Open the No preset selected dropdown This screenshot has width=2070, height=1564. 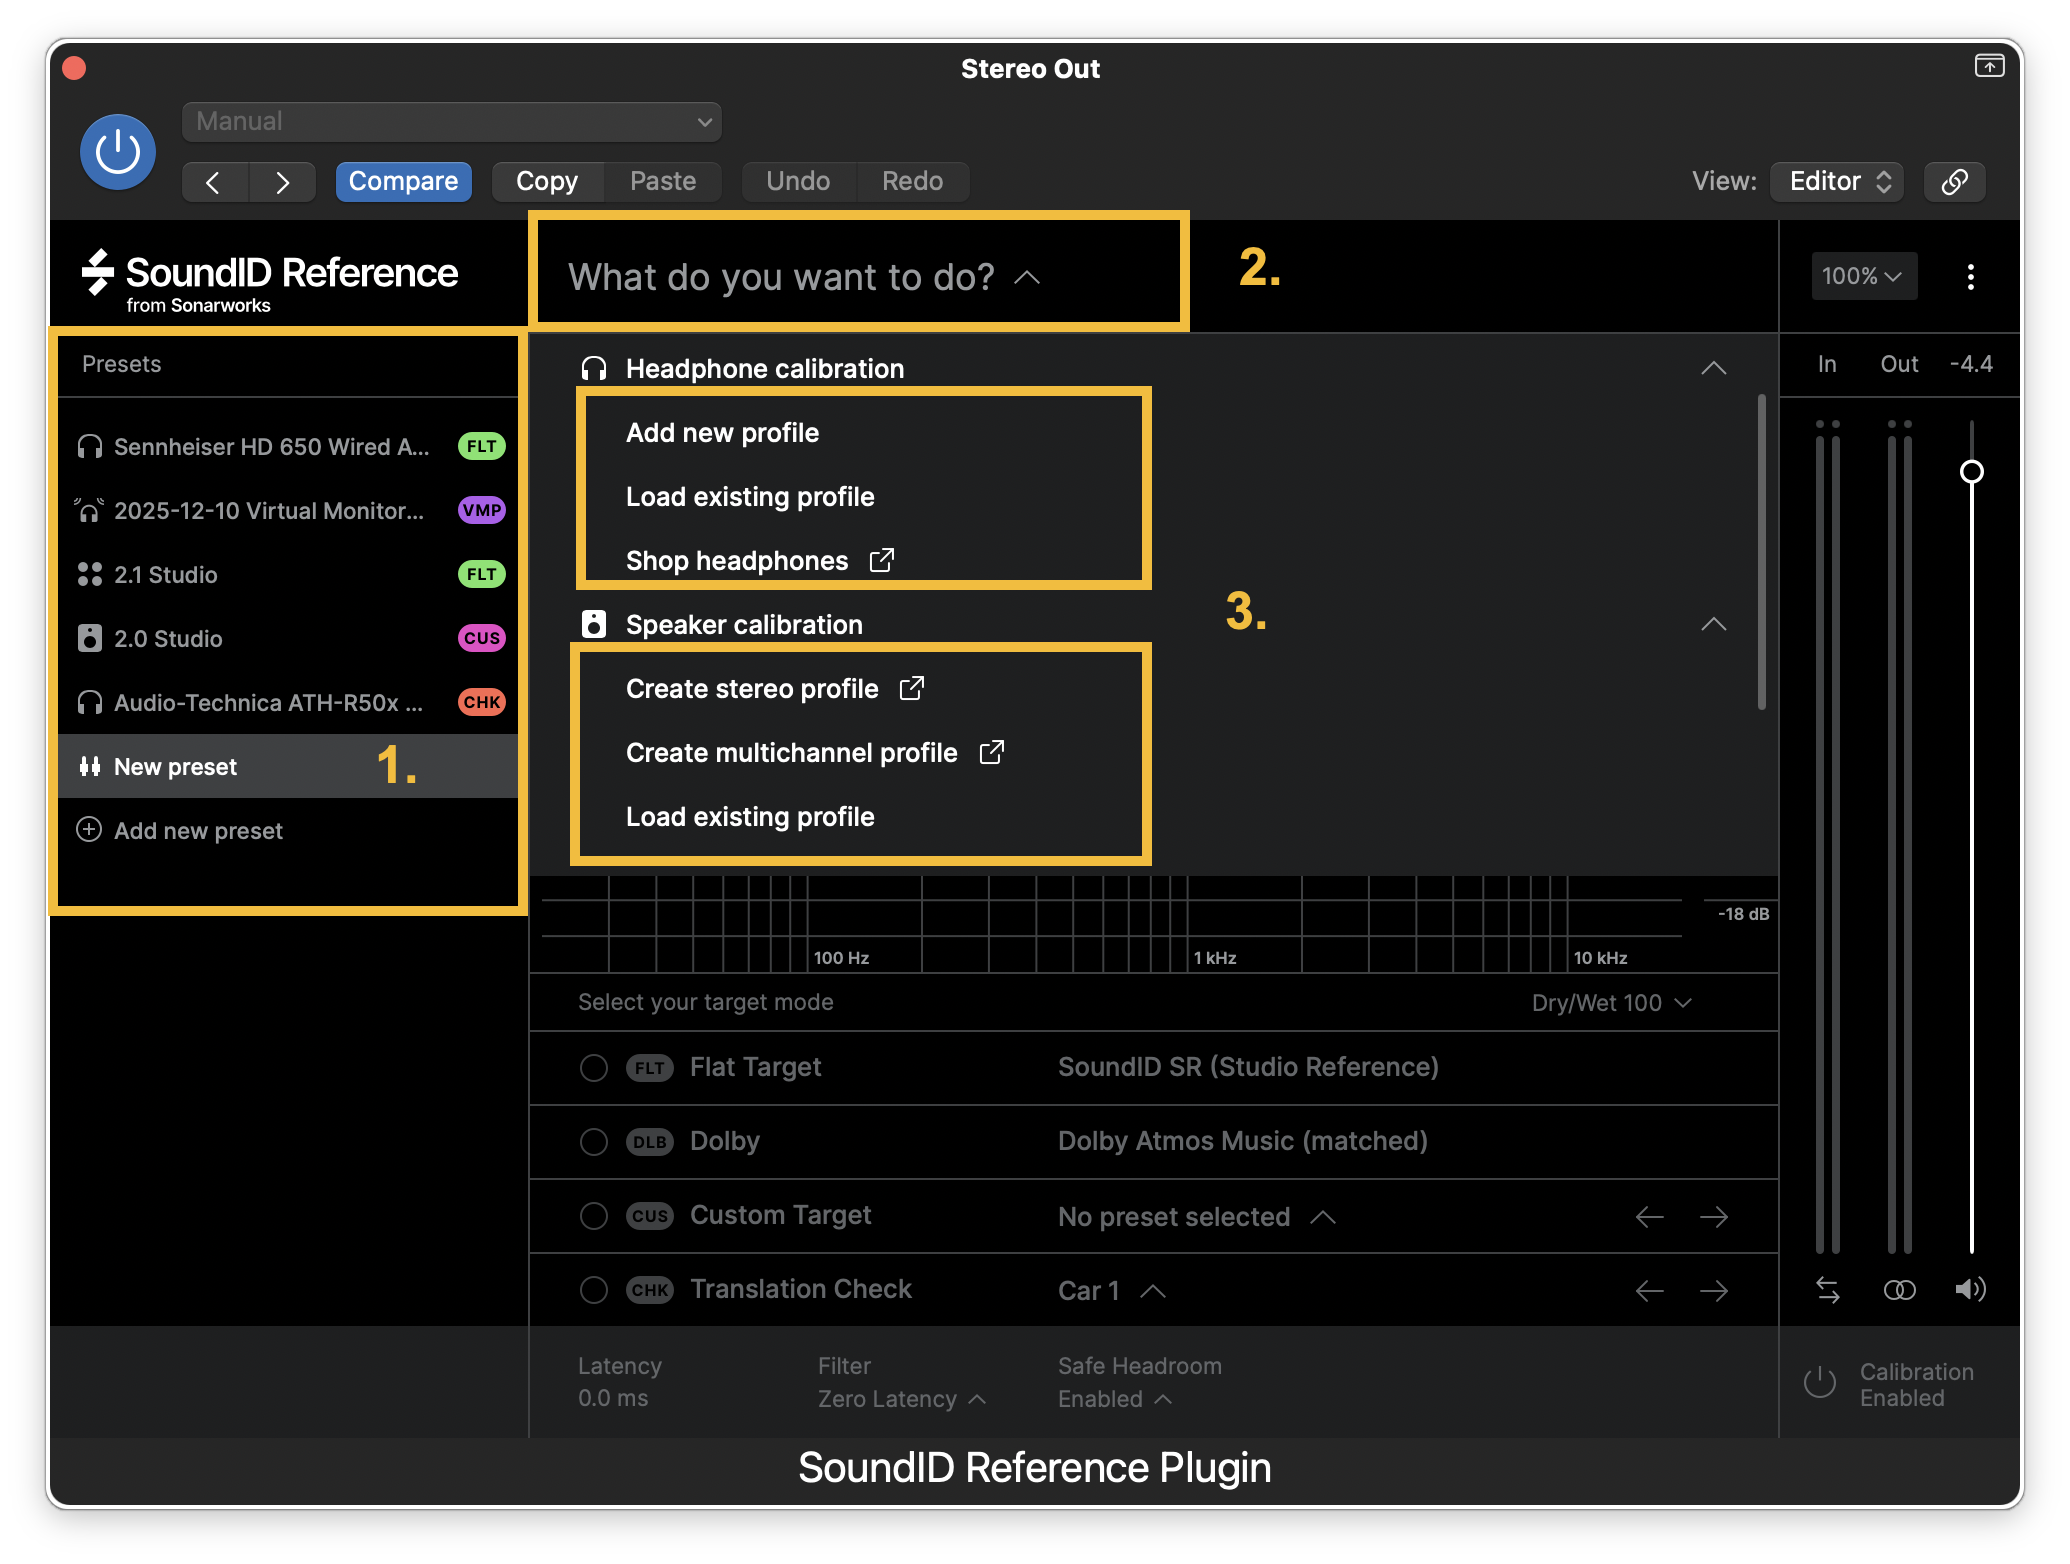[x=1197, y=1217]
